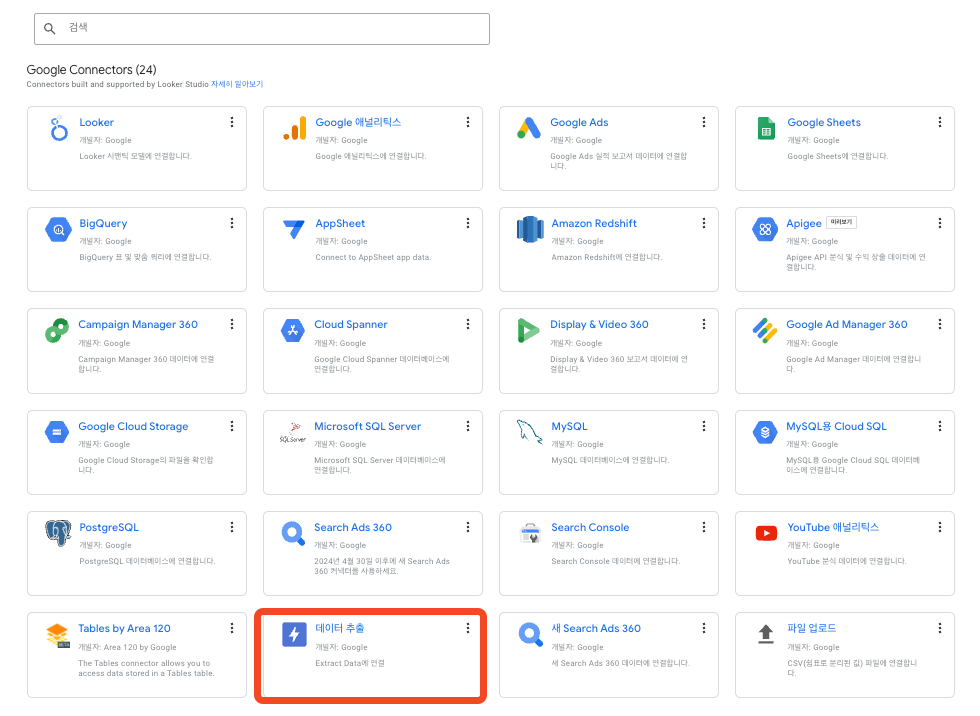Click the BigQuery hexagon icon
This screenshot has width=980, height=716.
[58, 229]
